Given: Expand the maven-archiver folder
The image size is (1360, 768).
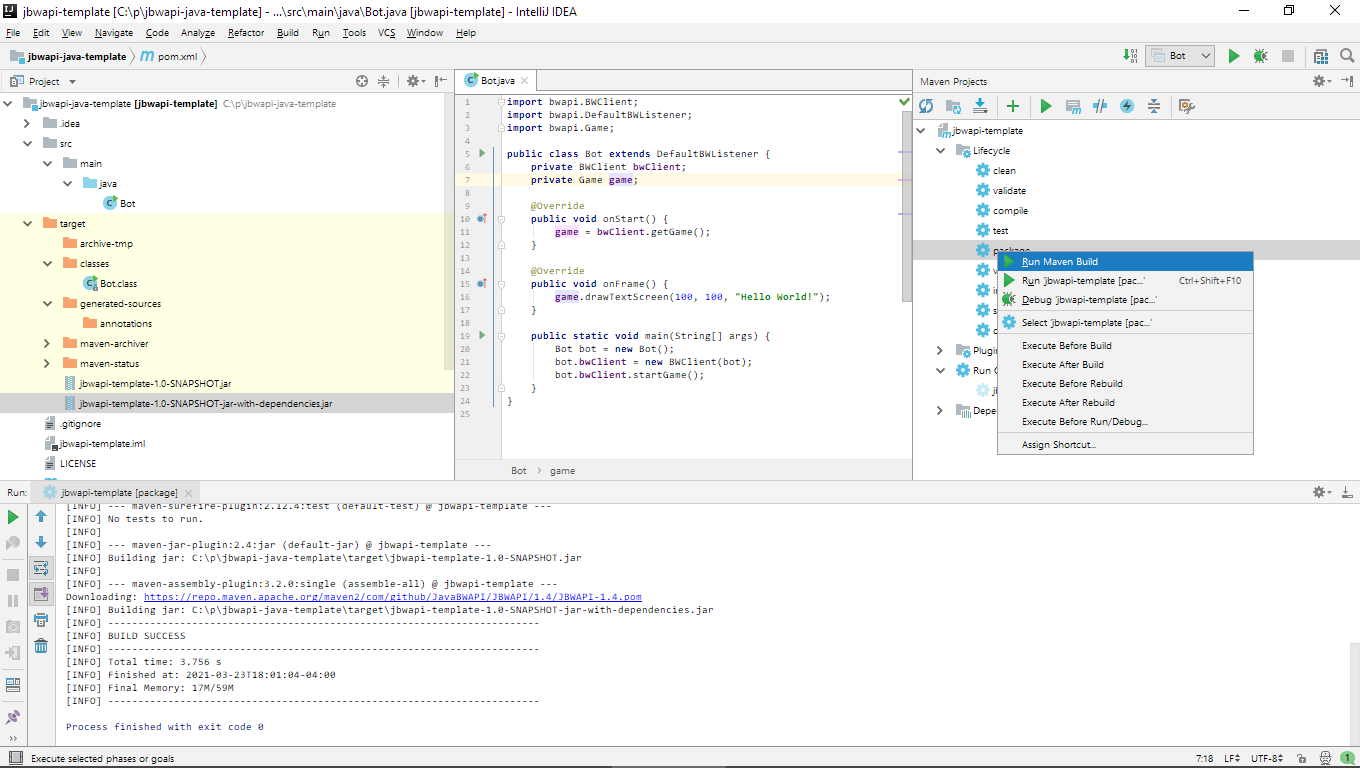Looking at the screenshot, I should pos(47,344).
